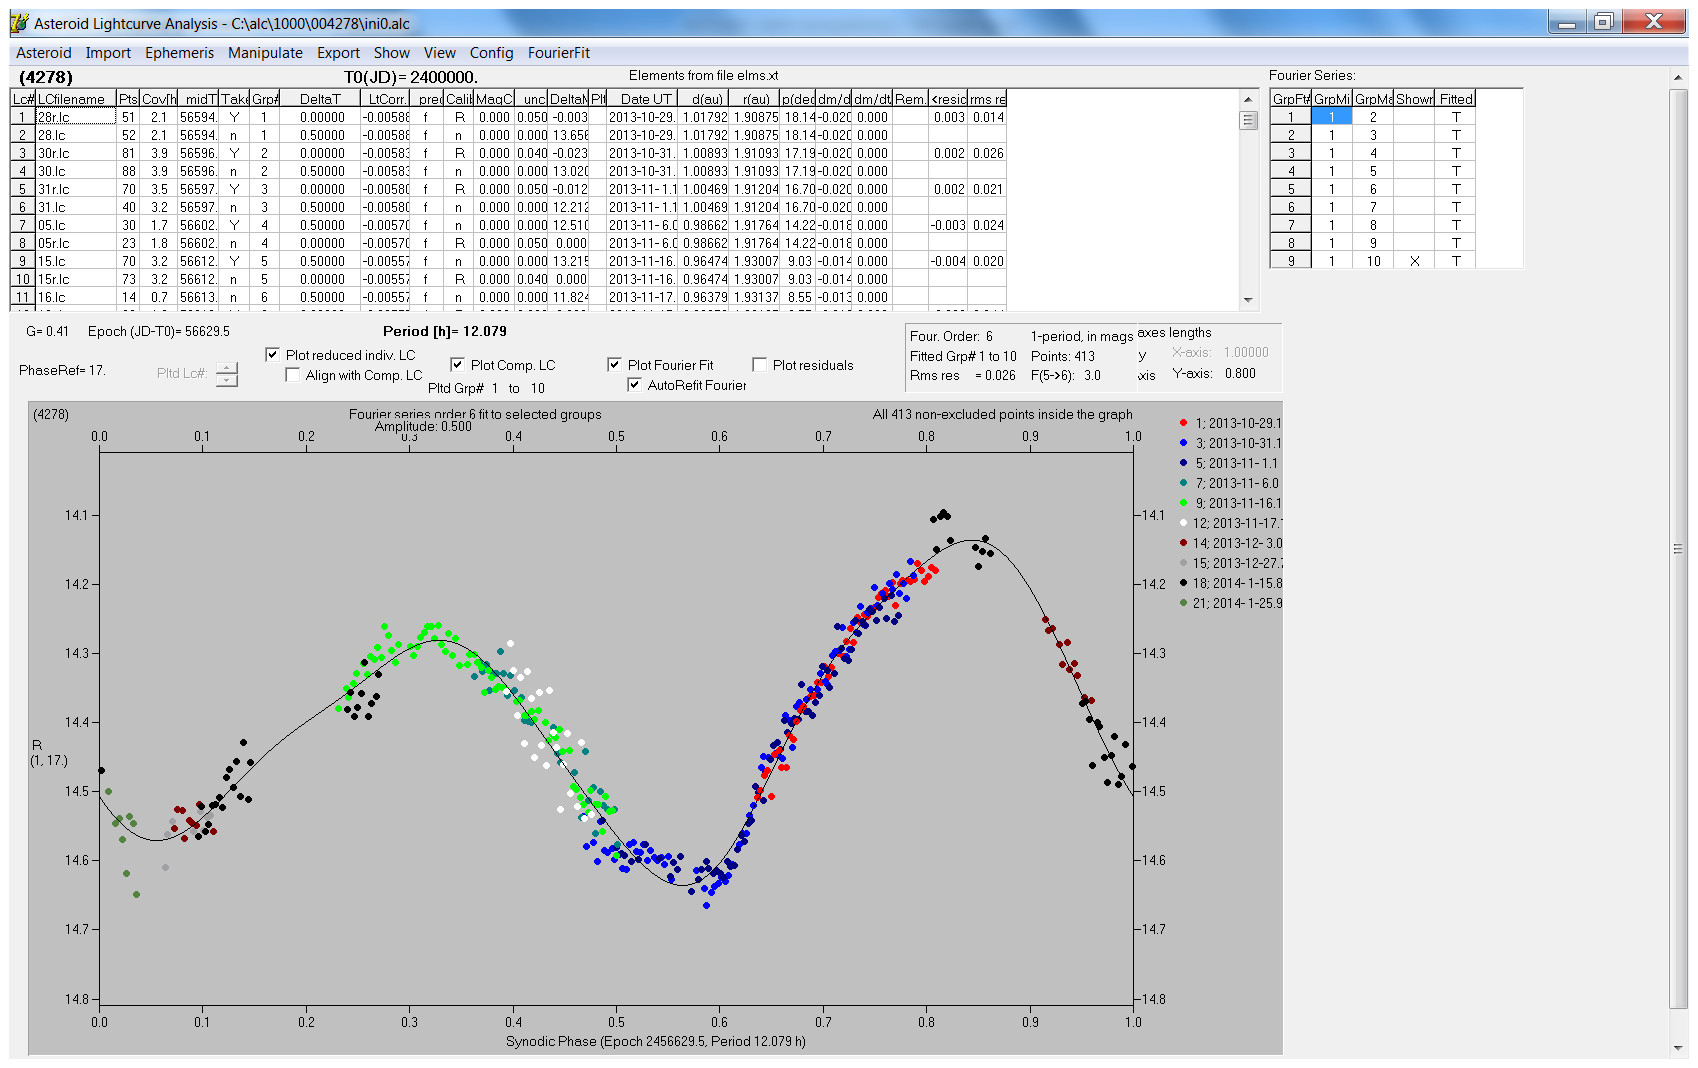Click the Pts column header
The width and height of the screenshot is (1698, 1068).
pyautogui.click(x=128, y=99)
